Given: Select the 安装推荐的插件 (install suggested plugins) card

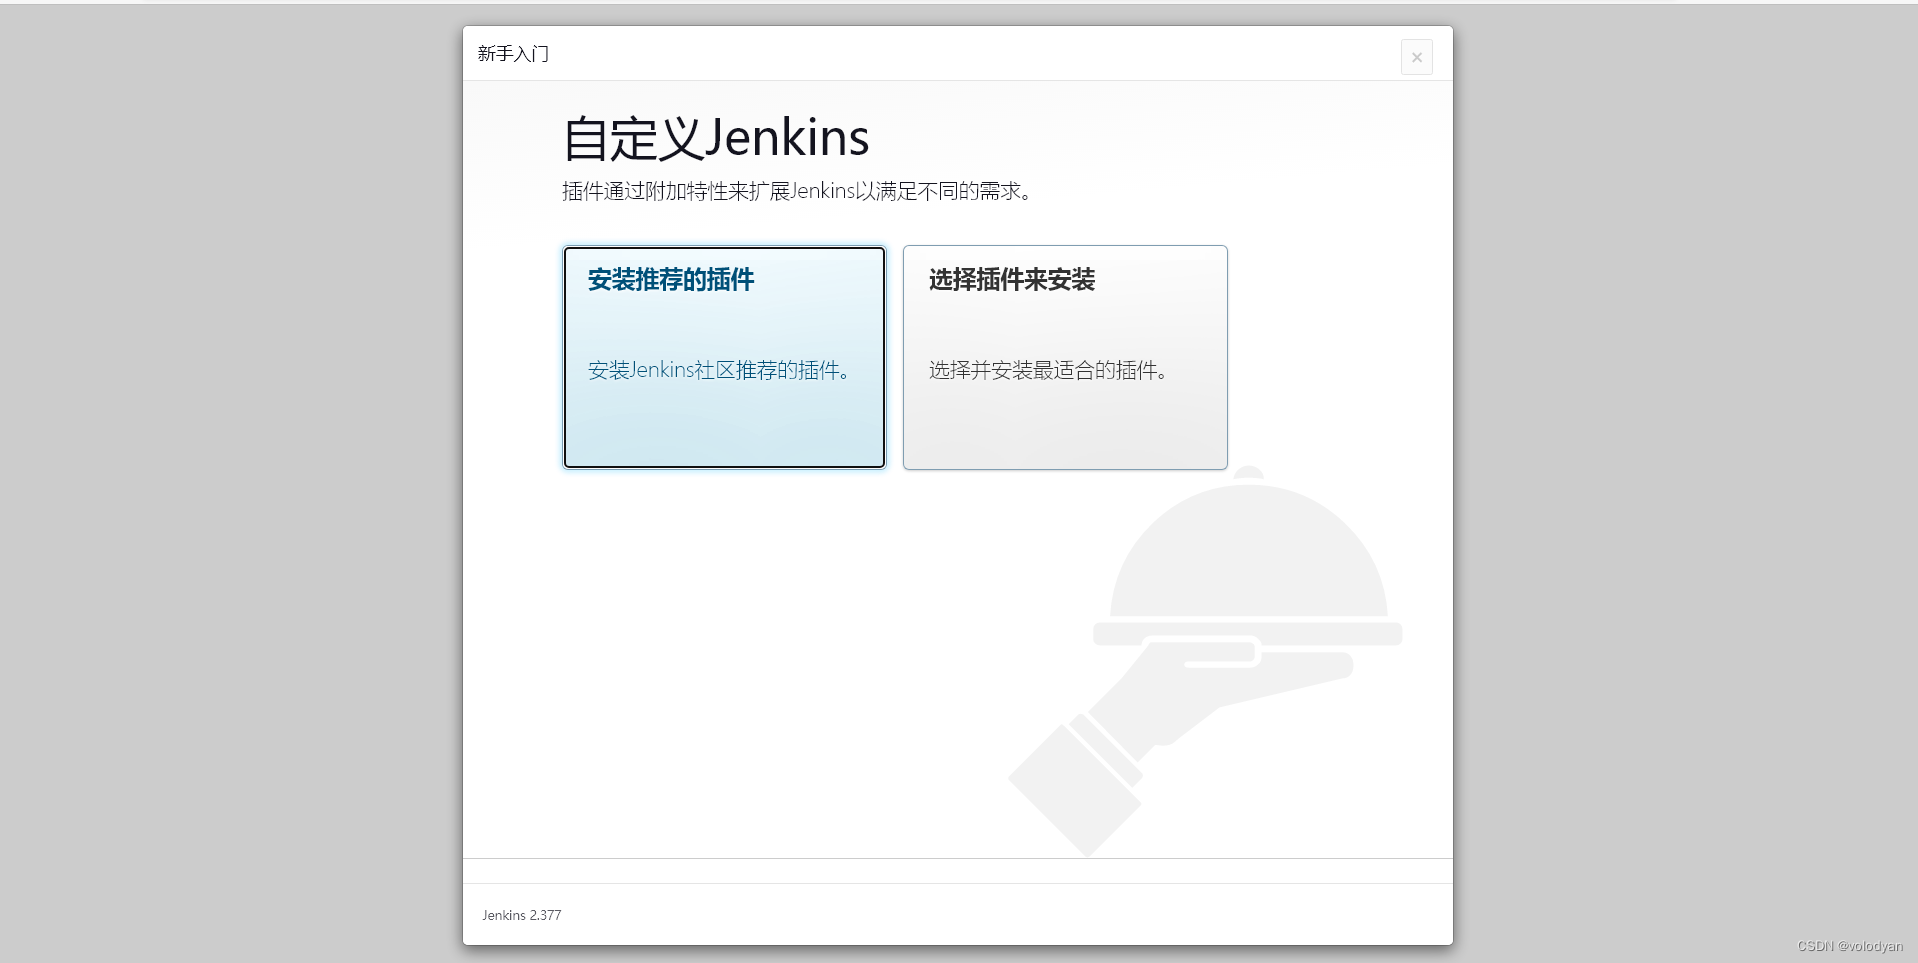Looking at the screenshot, I should click(723, 357).
